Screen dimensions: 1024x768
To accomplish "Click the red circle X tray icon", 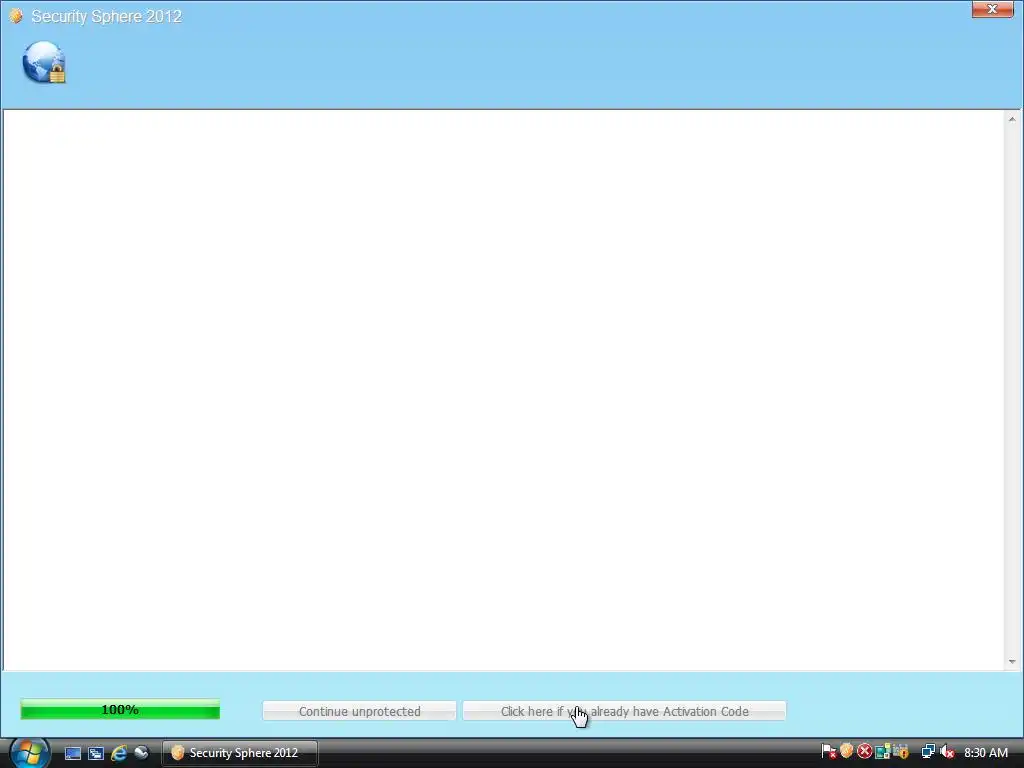I will coord(865,752).
